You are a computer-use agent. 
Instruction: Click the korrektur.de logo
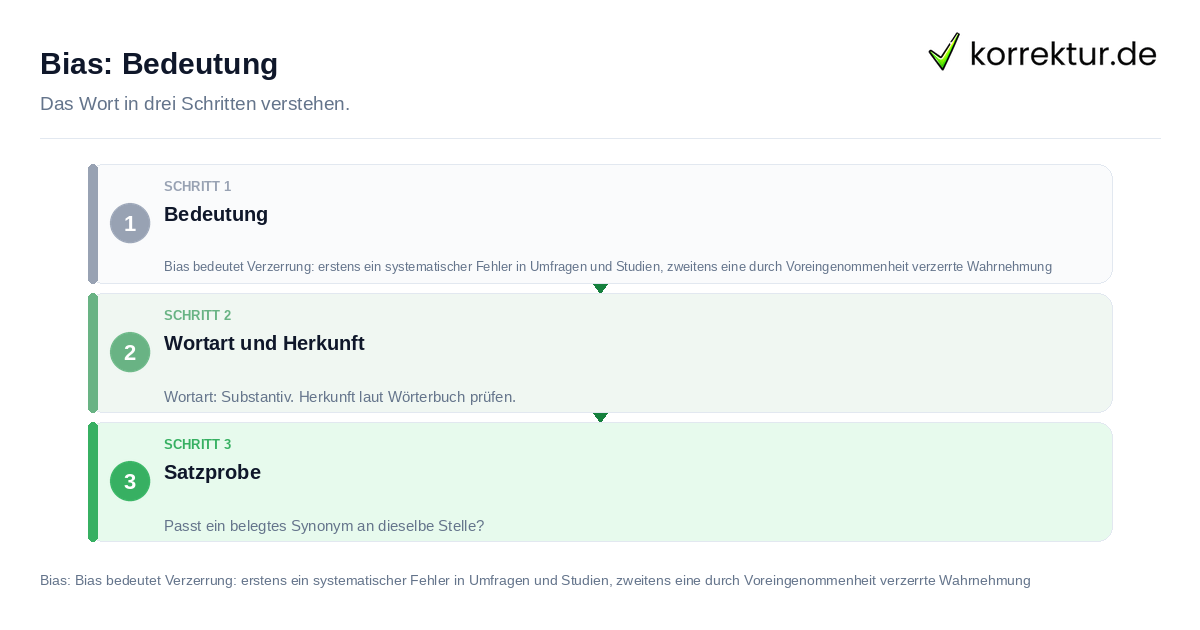point(1042,52)
